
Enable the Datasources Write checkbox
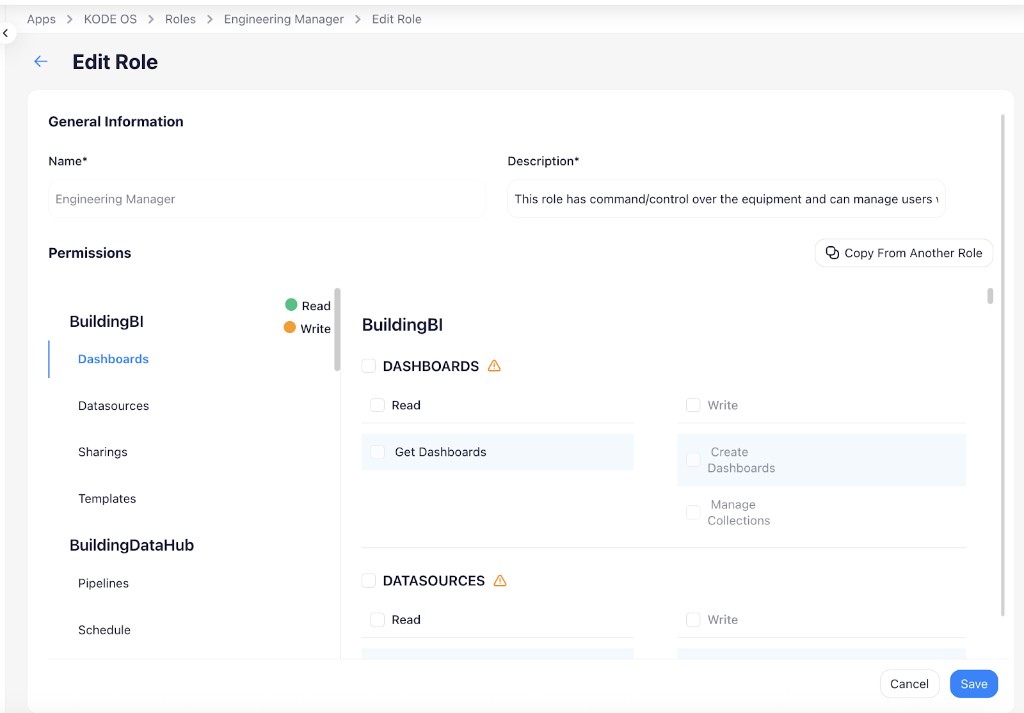point(694,619)
